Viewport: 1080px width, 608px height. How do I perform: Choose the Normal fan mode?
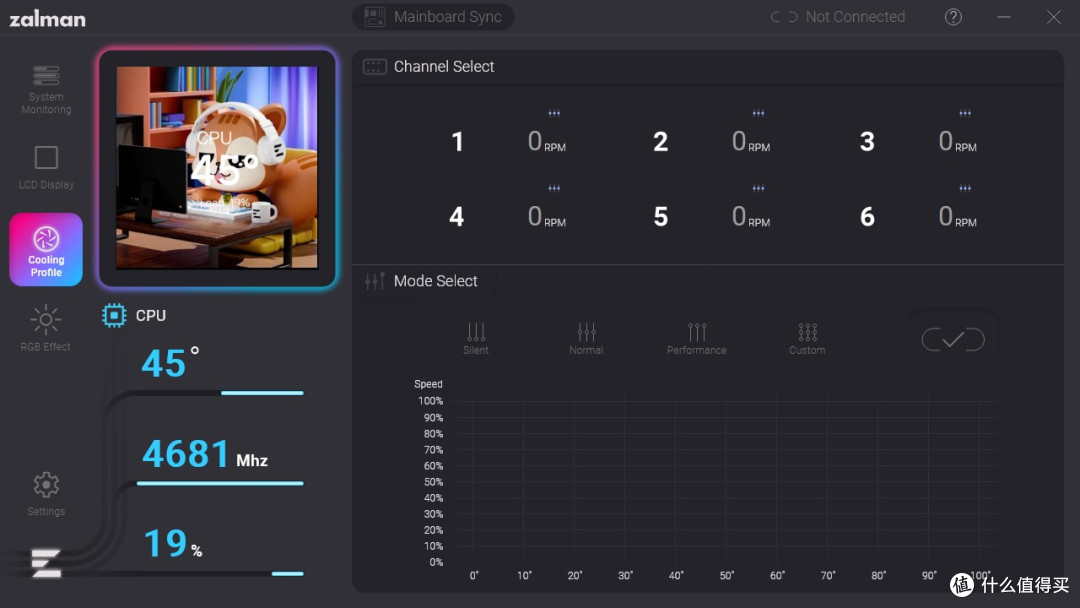(x=586, y=339)
